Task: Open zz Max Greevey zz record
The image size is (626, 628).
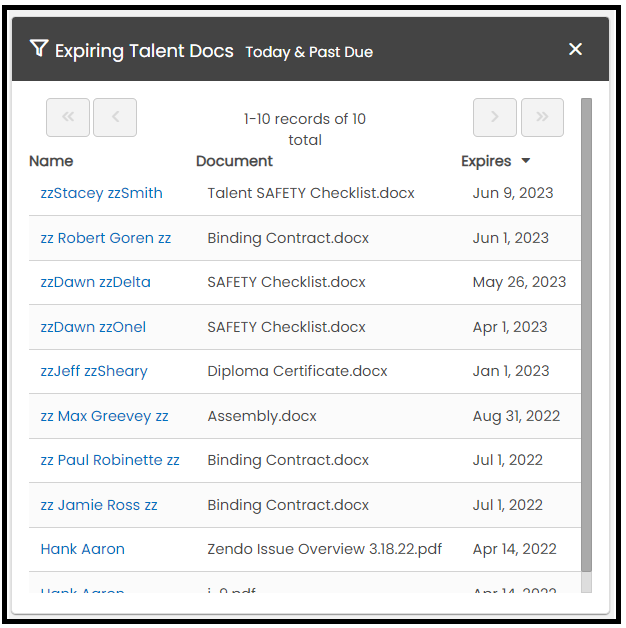Action: [x=104, y=416]
